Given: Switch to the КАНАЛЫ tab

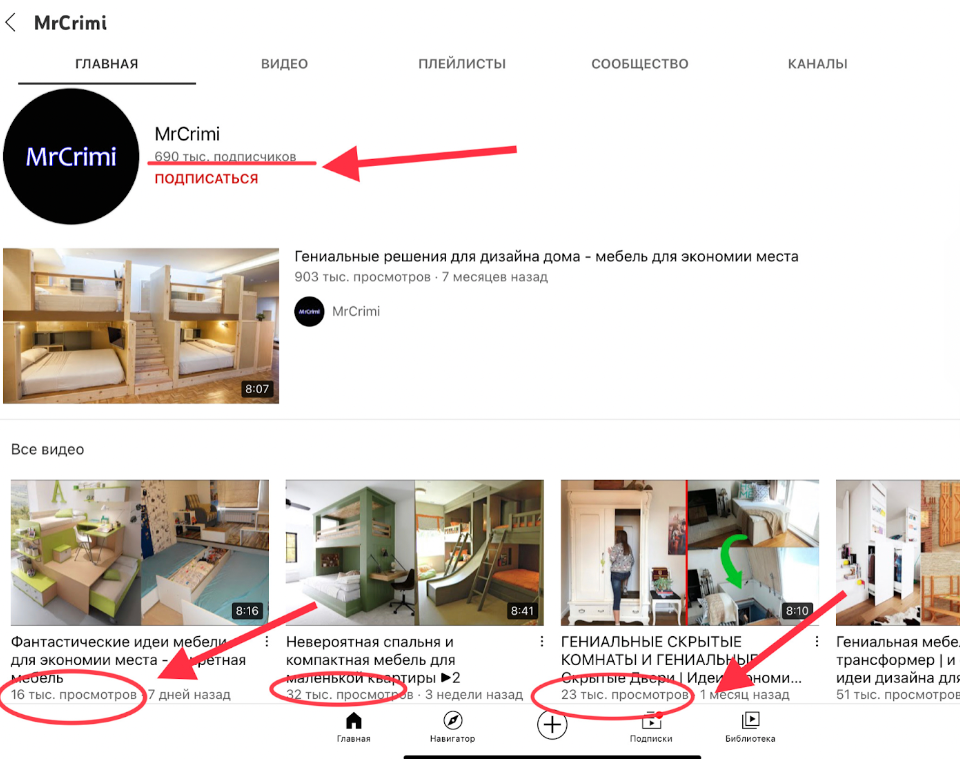Looking at the screenshot, I should click(817, 64).
